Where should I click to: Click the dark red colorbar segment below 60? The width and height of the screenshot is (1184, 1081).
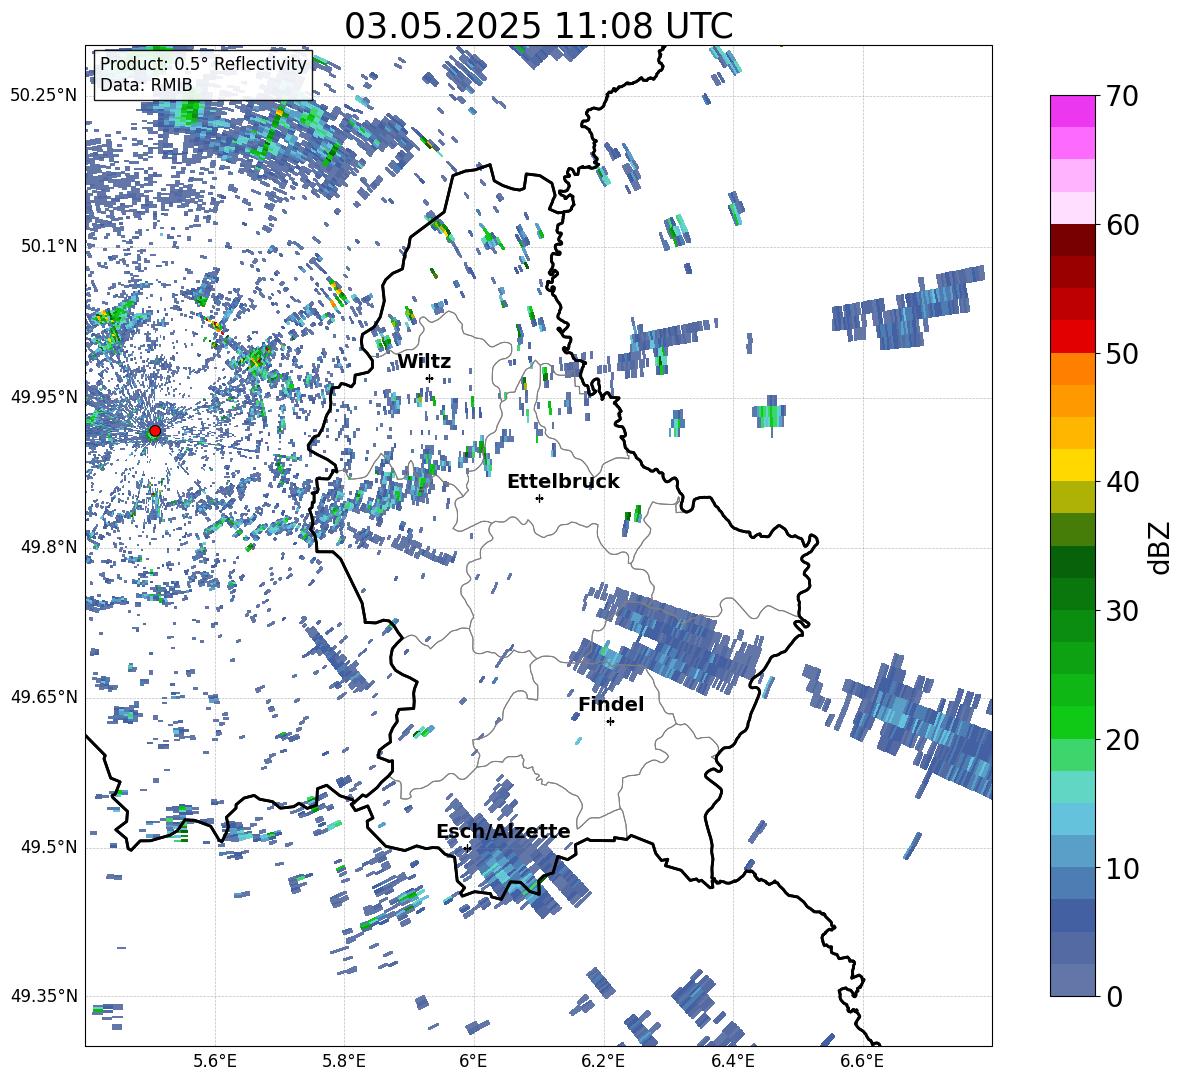tap(1072, 240)
